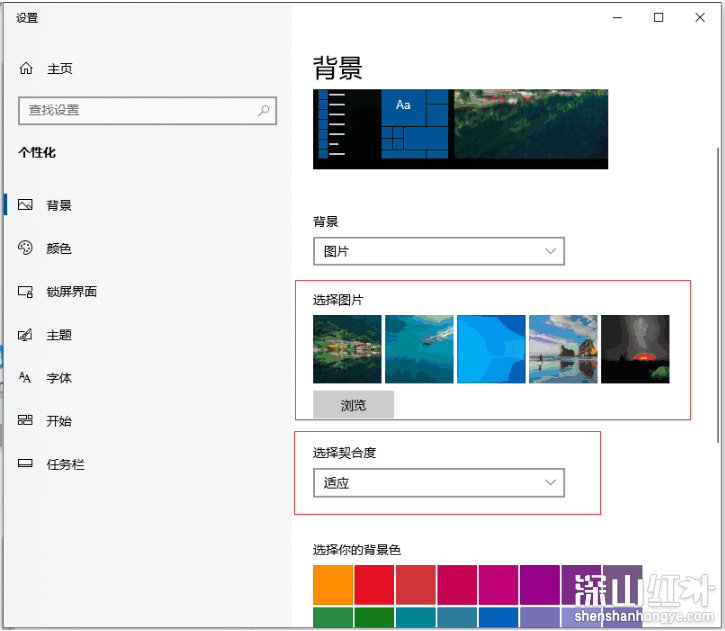Image resolution: width=725 pixels, height=631 pixels.
Task: Click the 颜色 palette icon
Action: 25,248
